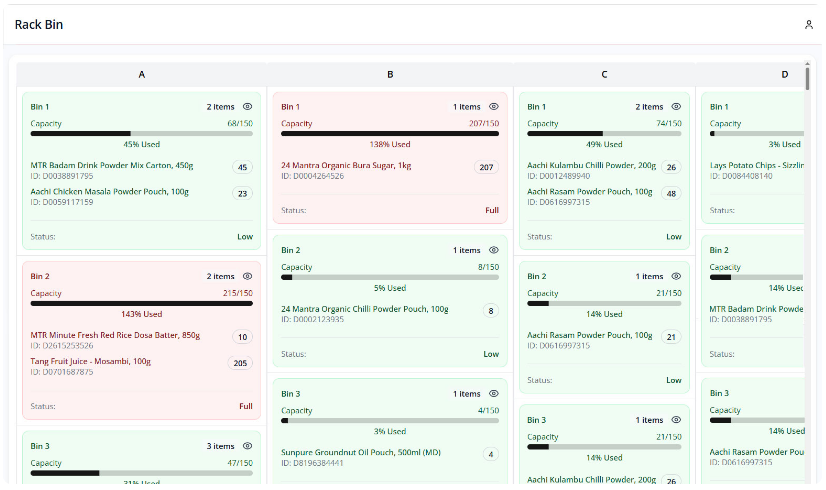Click the vertical scrollbar on right
The image size is (826, 490).
807,80
